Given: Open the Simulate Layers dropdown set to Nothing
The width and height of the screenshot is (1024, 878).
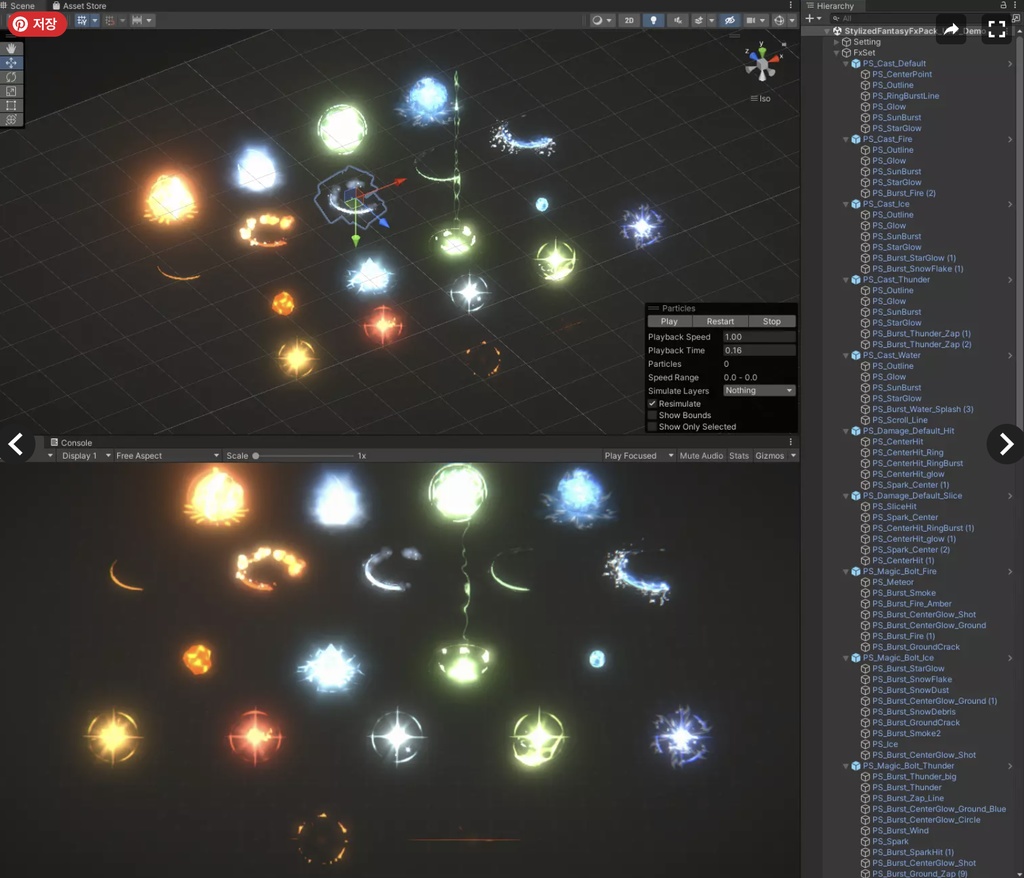Looking at the screenshot, I should coord(758,390).
